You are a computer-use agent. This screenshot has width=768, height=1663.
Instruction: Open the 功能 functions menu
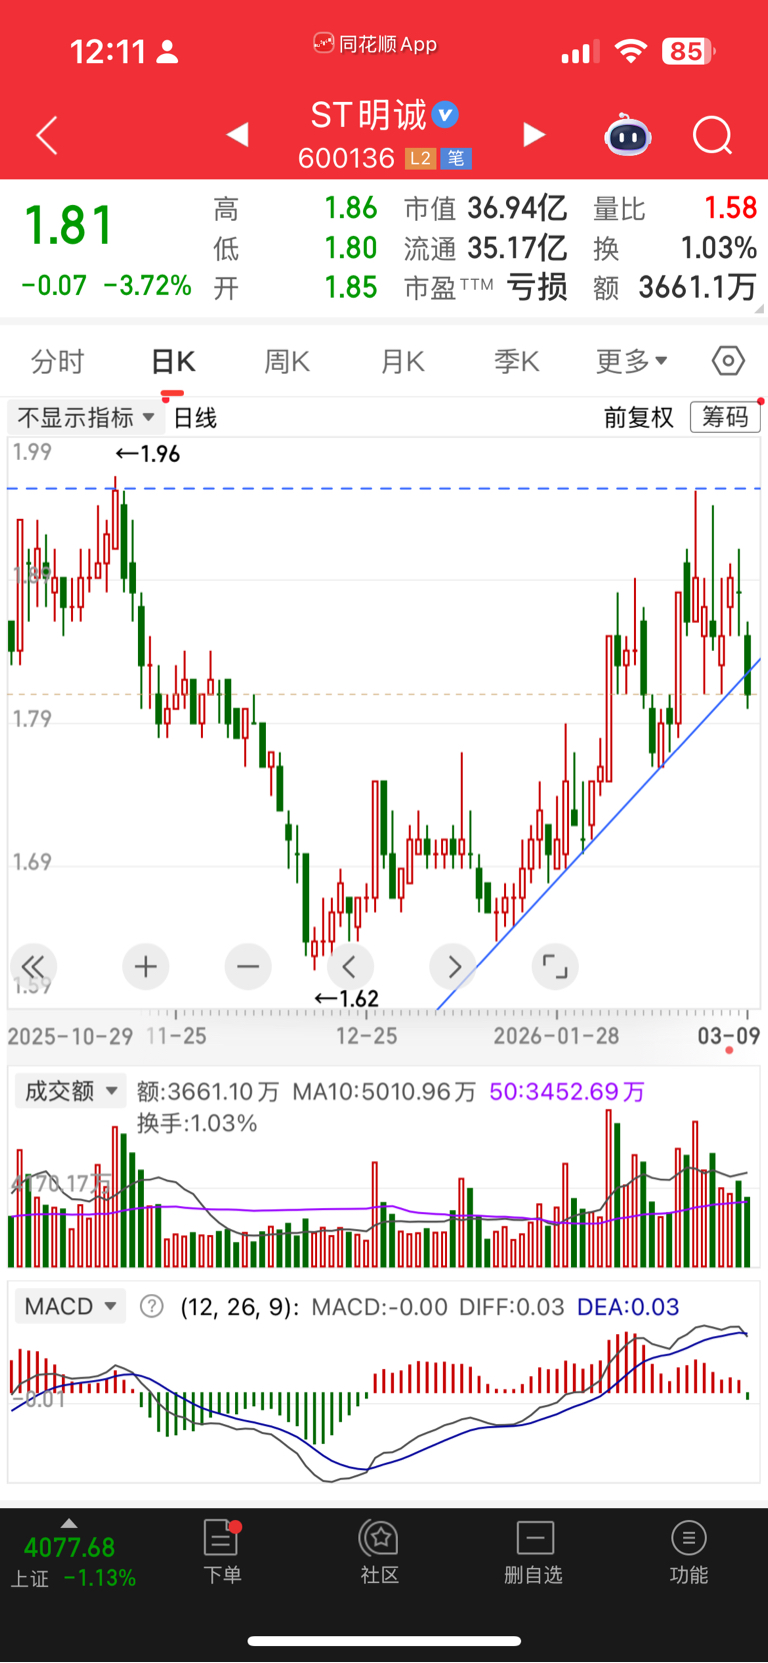pos(689,1553)
